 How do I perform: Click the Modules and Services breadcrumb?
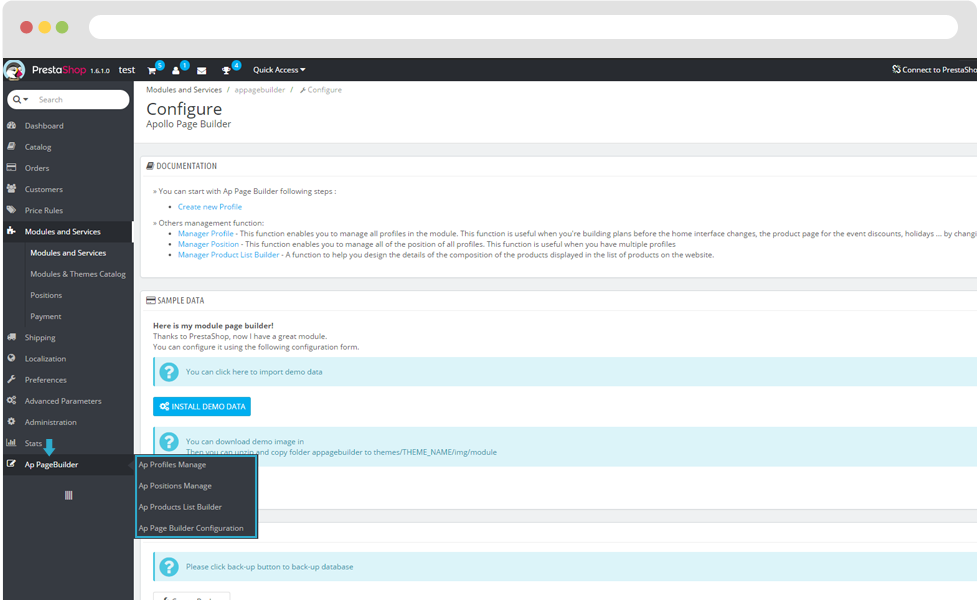(184, 90)
